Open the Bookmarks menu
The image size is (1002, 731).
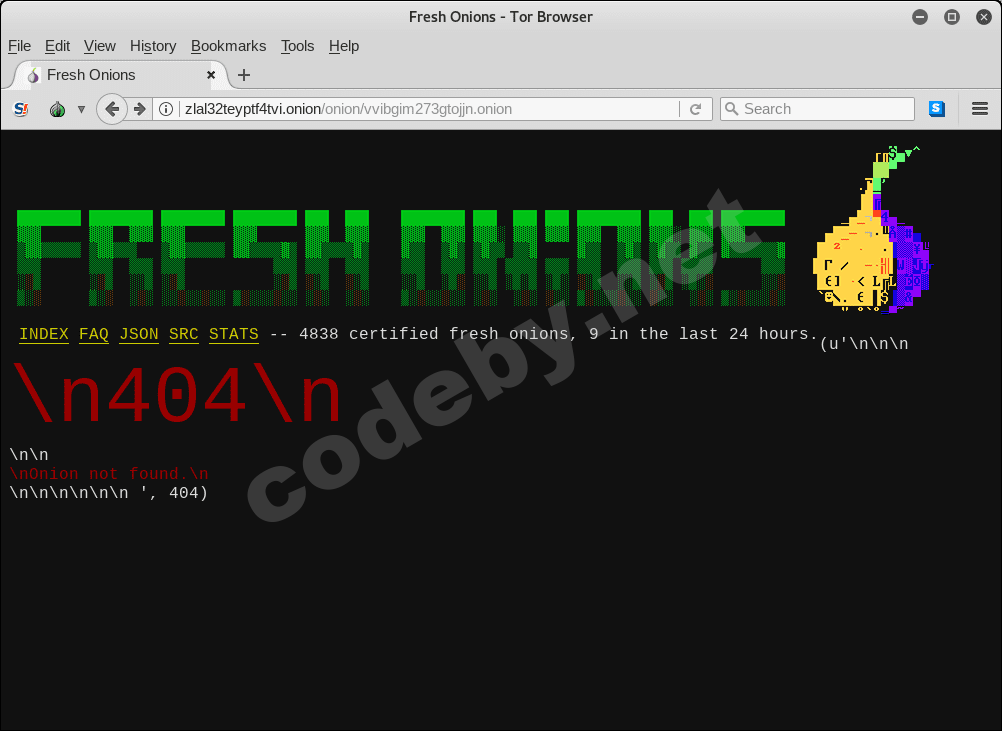[x=228, y=46]
